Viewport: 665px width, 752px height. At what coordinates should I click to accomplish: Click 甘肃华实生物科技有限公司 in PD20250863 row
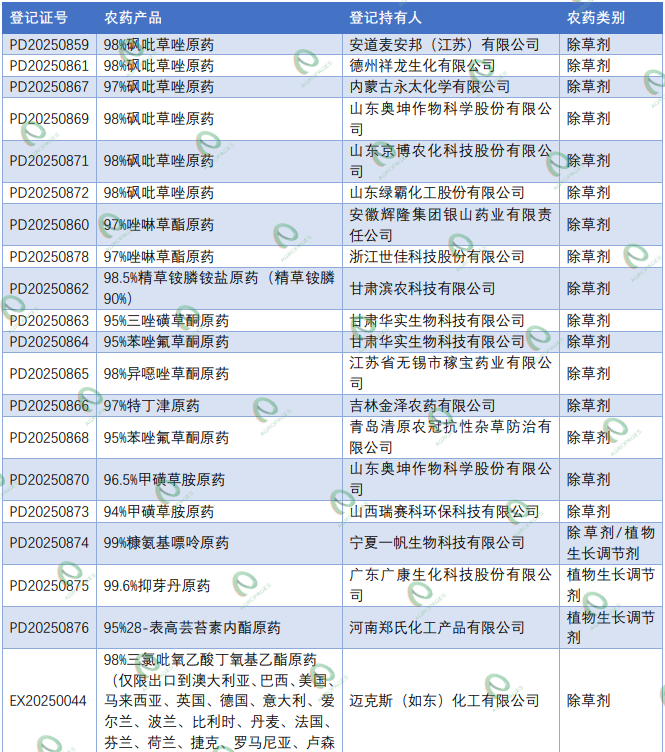pos(437,320)
